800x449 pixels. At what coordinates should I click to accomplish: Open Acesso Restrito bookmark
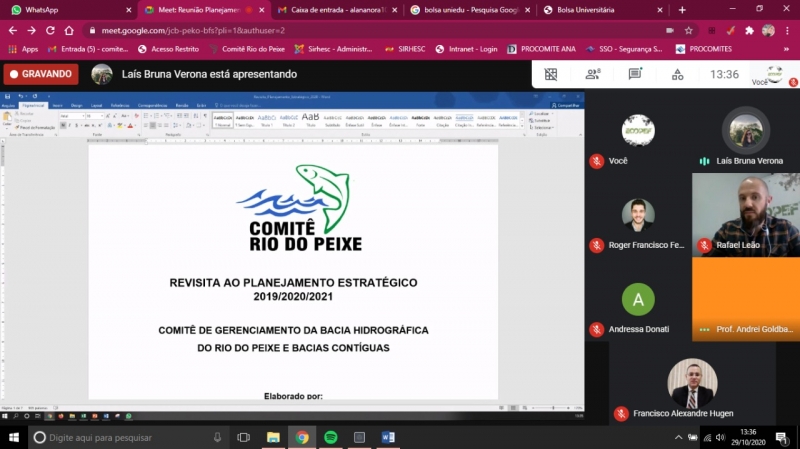click(x=169, y=49)
